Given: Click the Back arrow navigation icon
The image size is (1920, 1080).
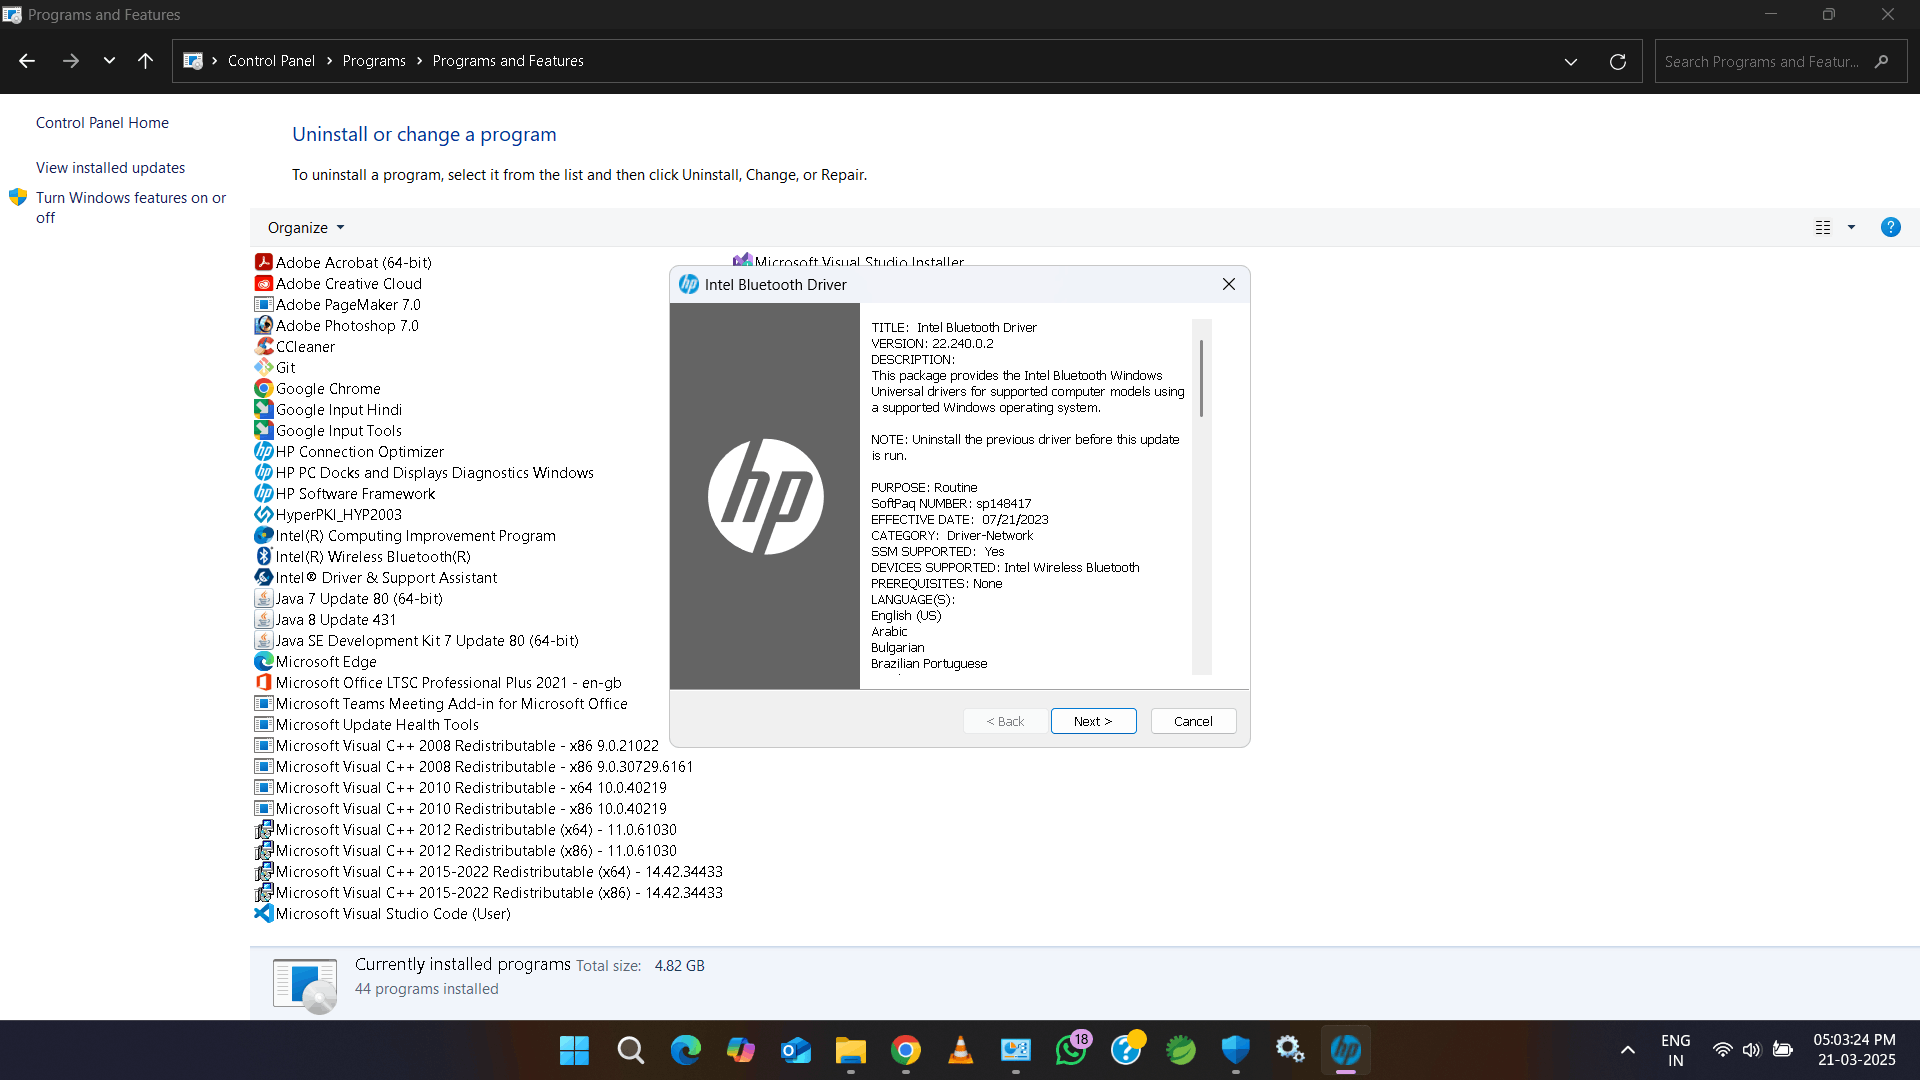Looking at the screenshot, I should [x=27, y=61].
